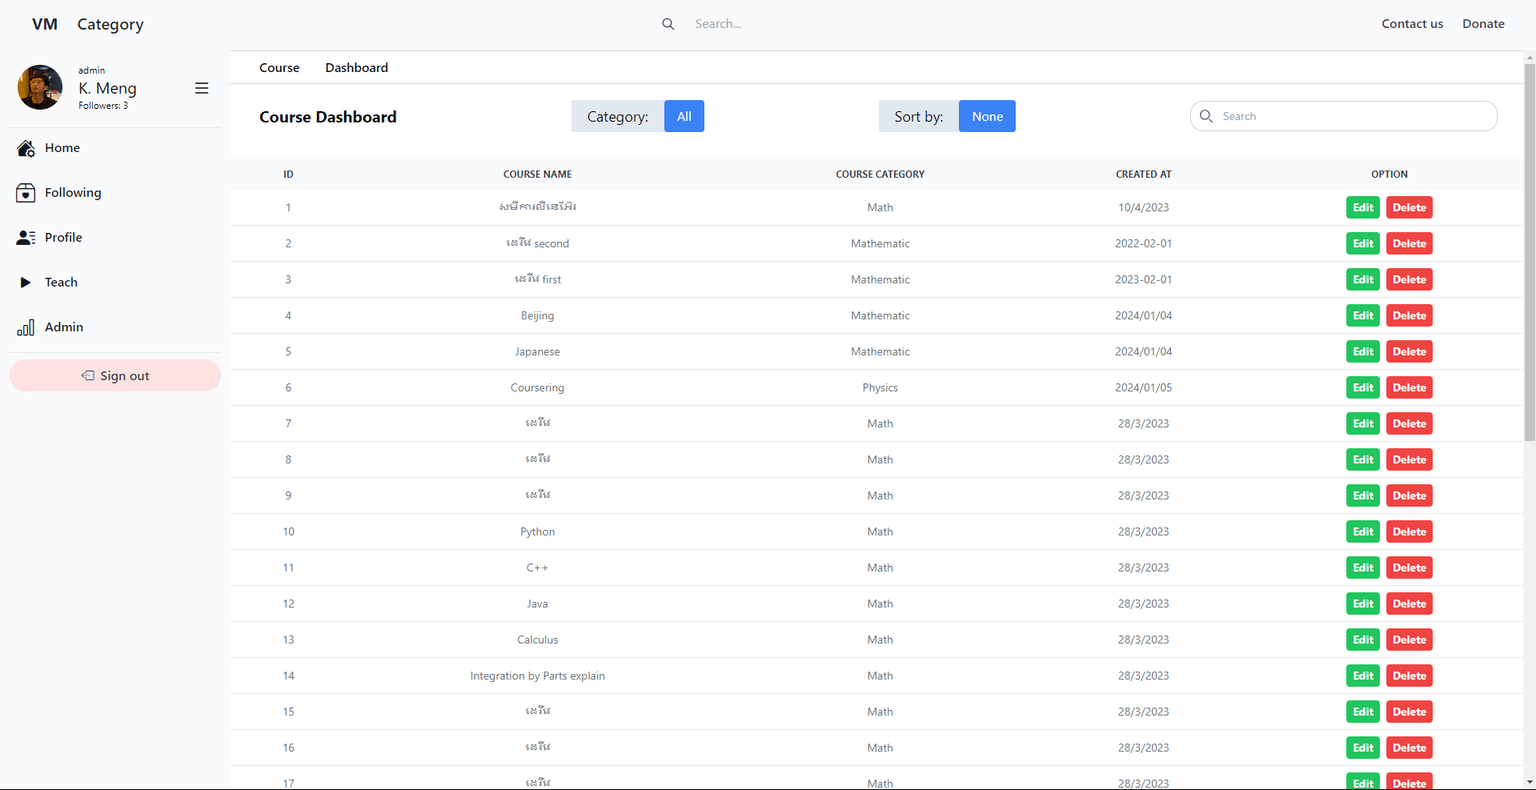Switch to the Dashboard tab
Viewport: 1536px width, 790px height.
tap(356, 68)
